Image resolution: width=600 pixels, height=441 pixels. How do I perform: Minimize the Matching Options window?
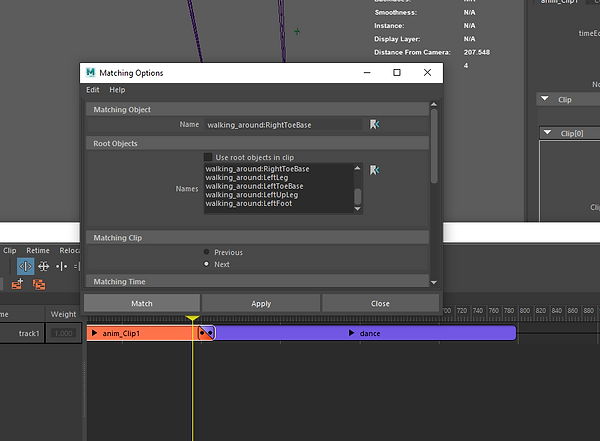pos(367,72)
